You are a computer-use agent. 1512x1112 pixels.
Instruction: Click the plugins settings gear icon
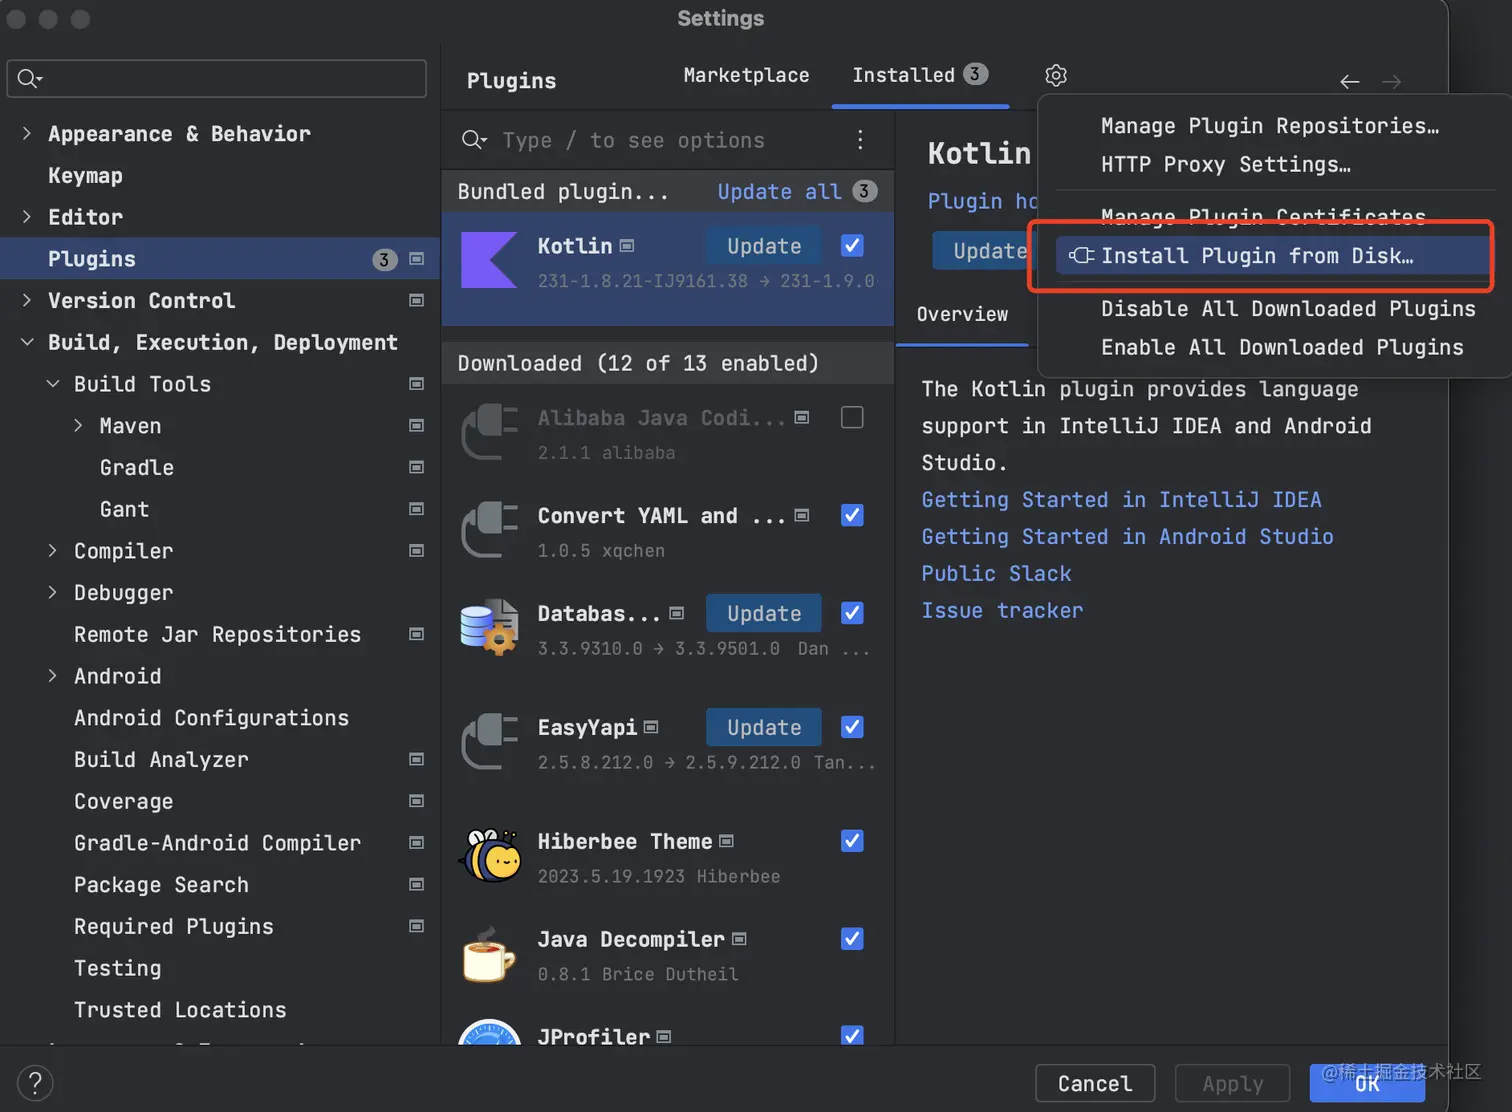click(1056, 75)
